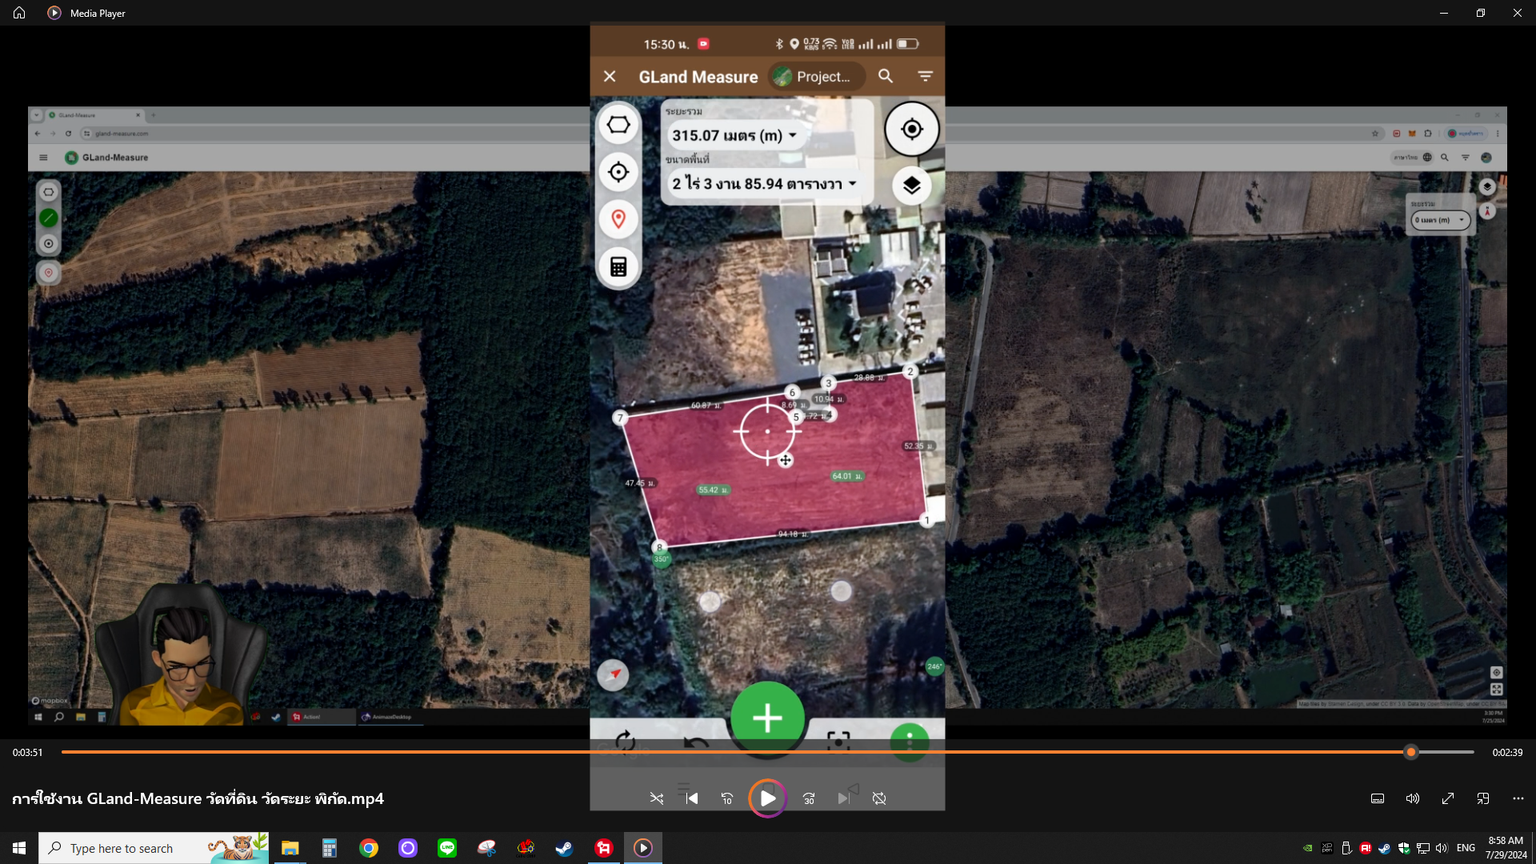Screen dimensions: 1536x864
Task: Skip back 10 seconds
Action: (x=727, y=798)
